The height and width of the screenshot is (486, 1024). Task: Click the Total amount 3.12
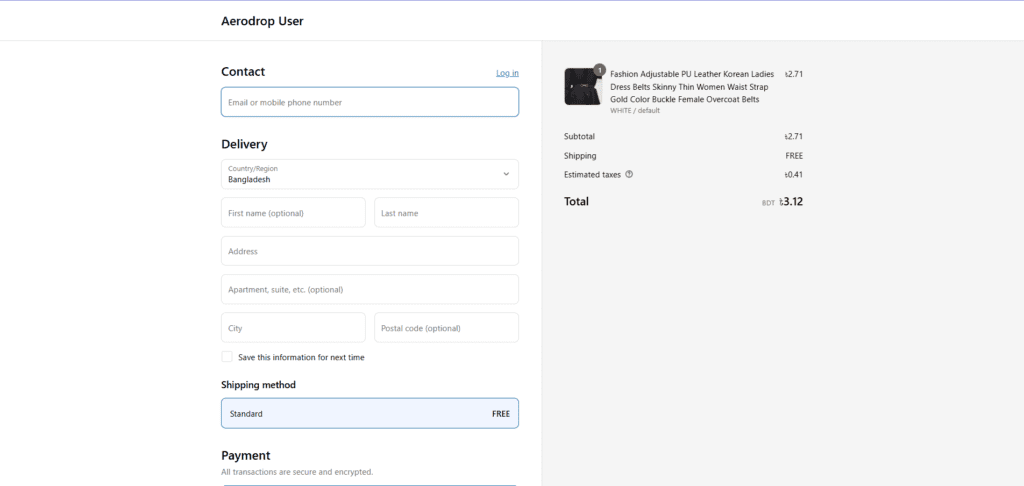click(x=791, y=201)
